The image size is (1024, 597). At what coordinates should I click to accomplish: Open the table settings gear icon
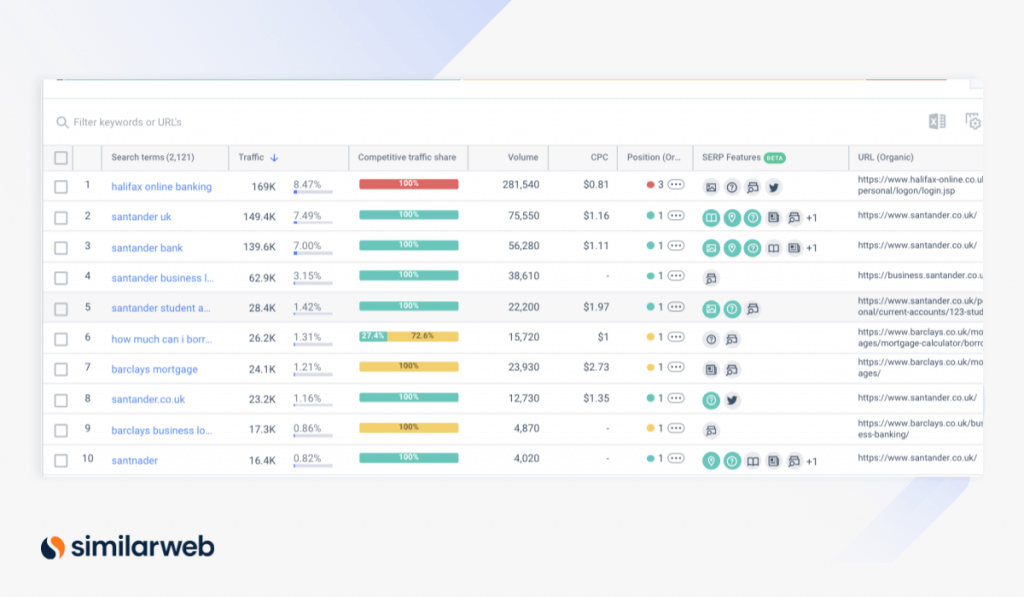[x=973, y=122]
